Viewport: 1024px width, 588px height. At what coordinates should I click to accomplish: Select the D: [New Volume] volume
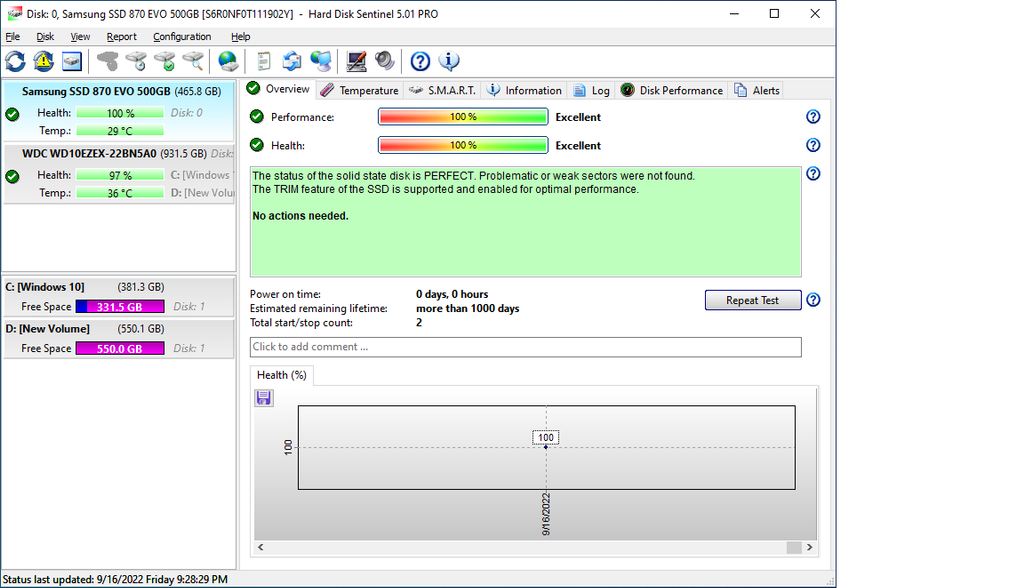[x=119, y=338]
